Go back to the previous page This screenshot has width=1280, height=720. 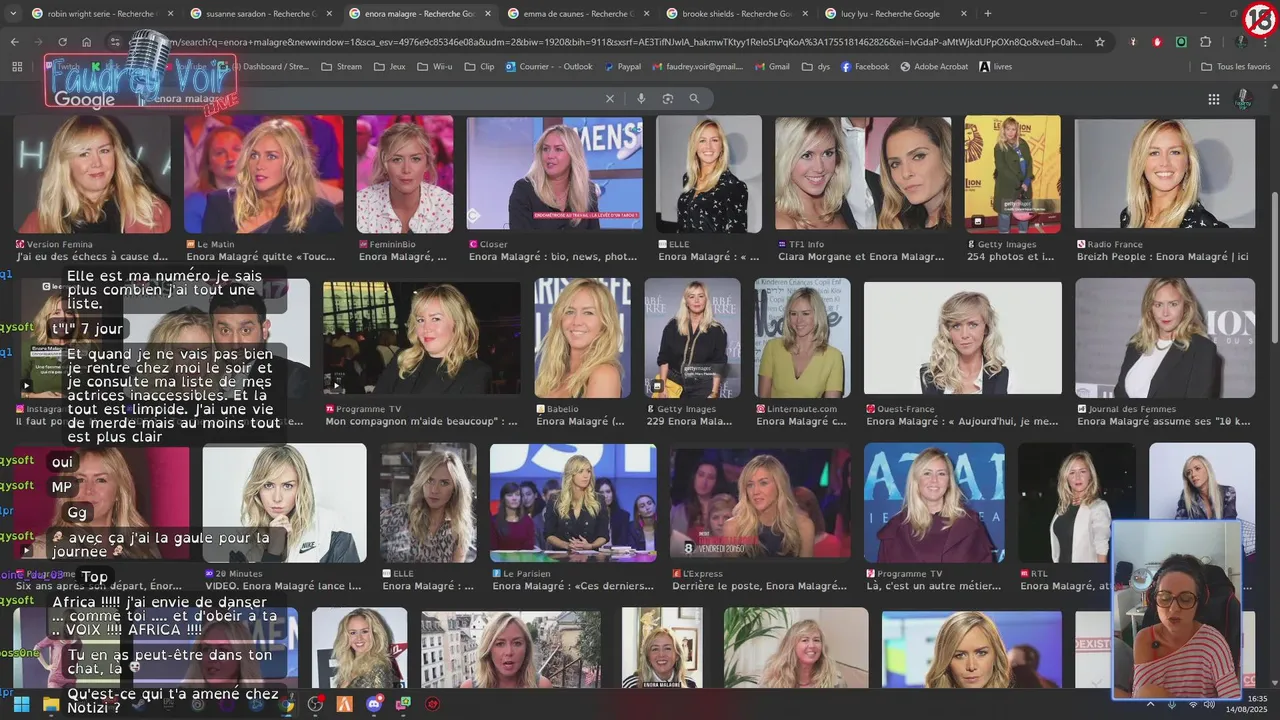coord(14,42)
